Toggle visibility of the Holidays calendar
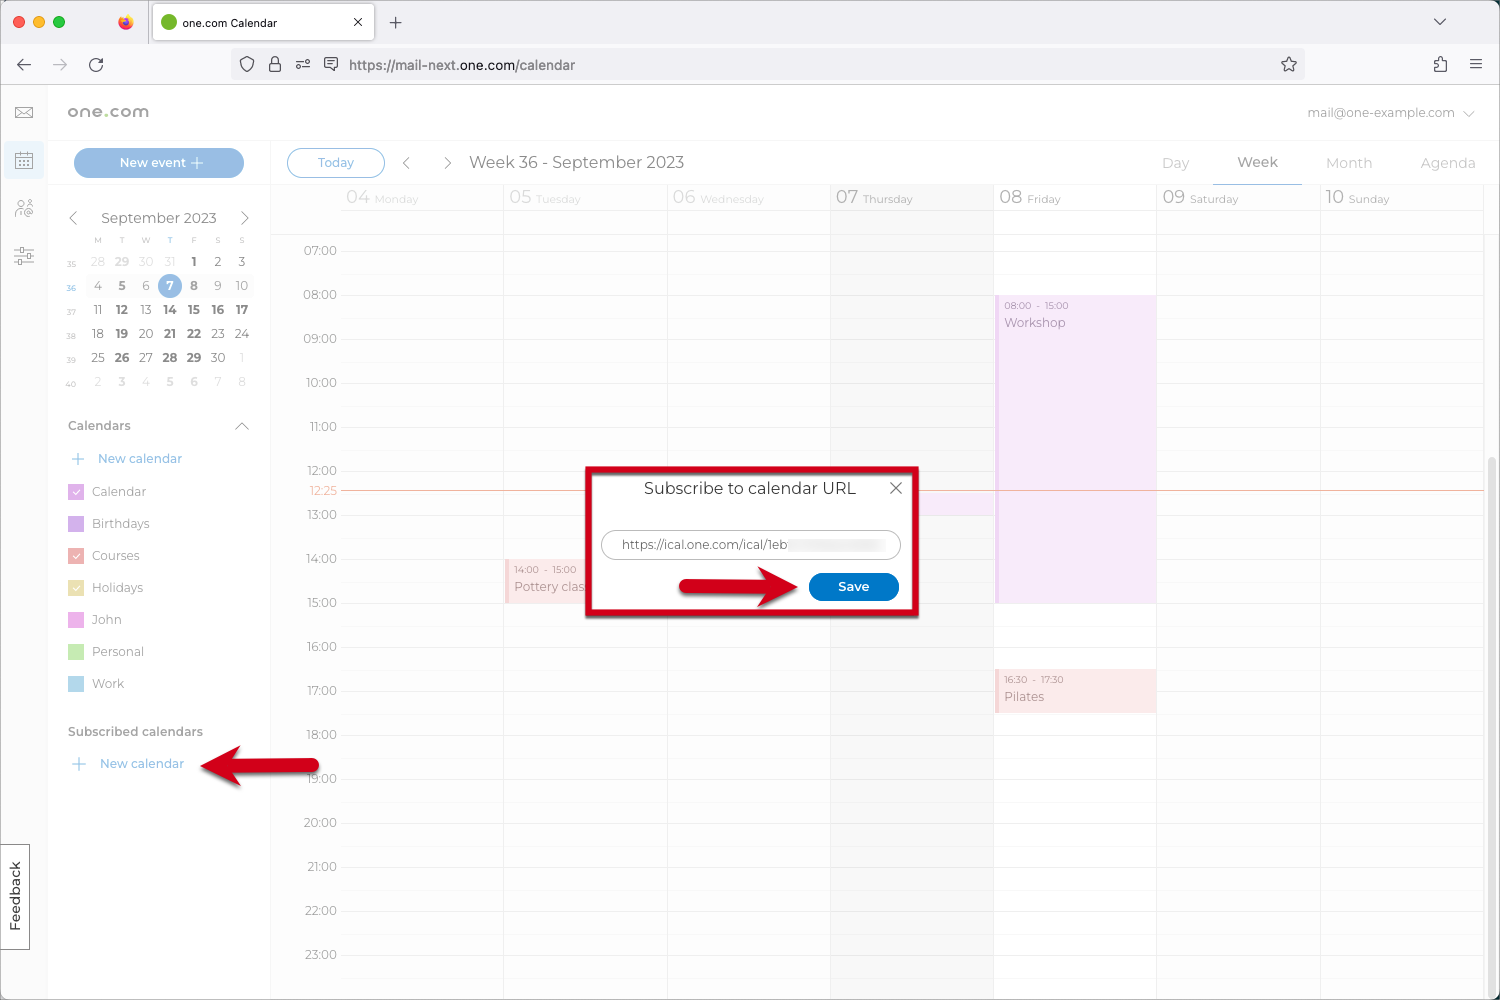The image size is (1500, 1000). (76, 587)
